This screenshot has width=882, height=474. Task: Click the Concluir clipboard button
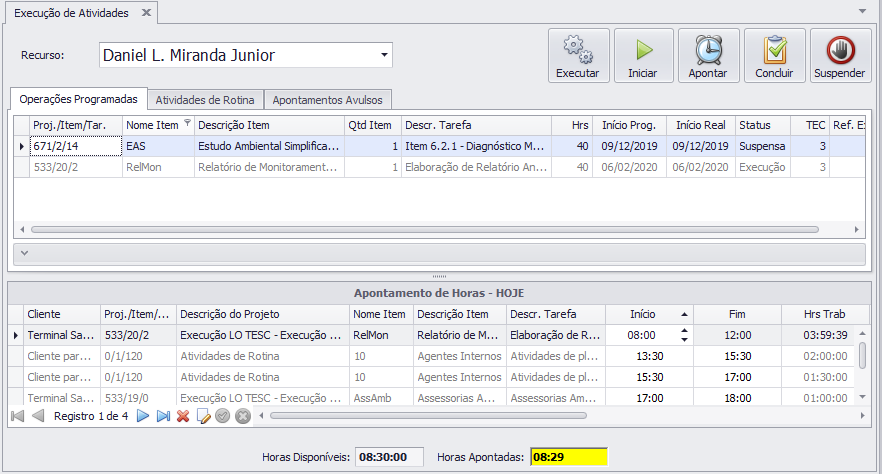775,56
